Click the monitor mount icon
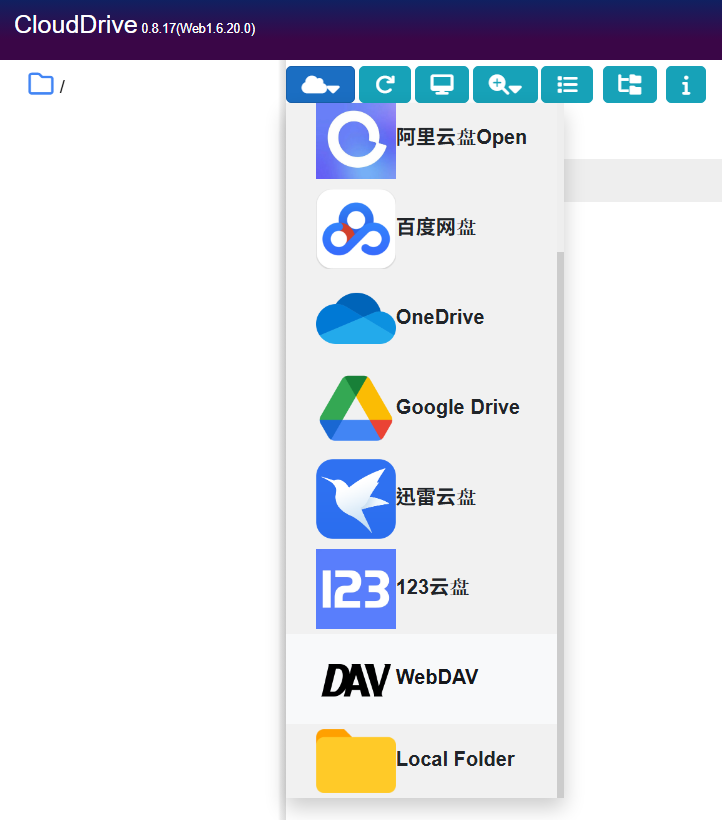The image size is (722, 820). [442, 84]
